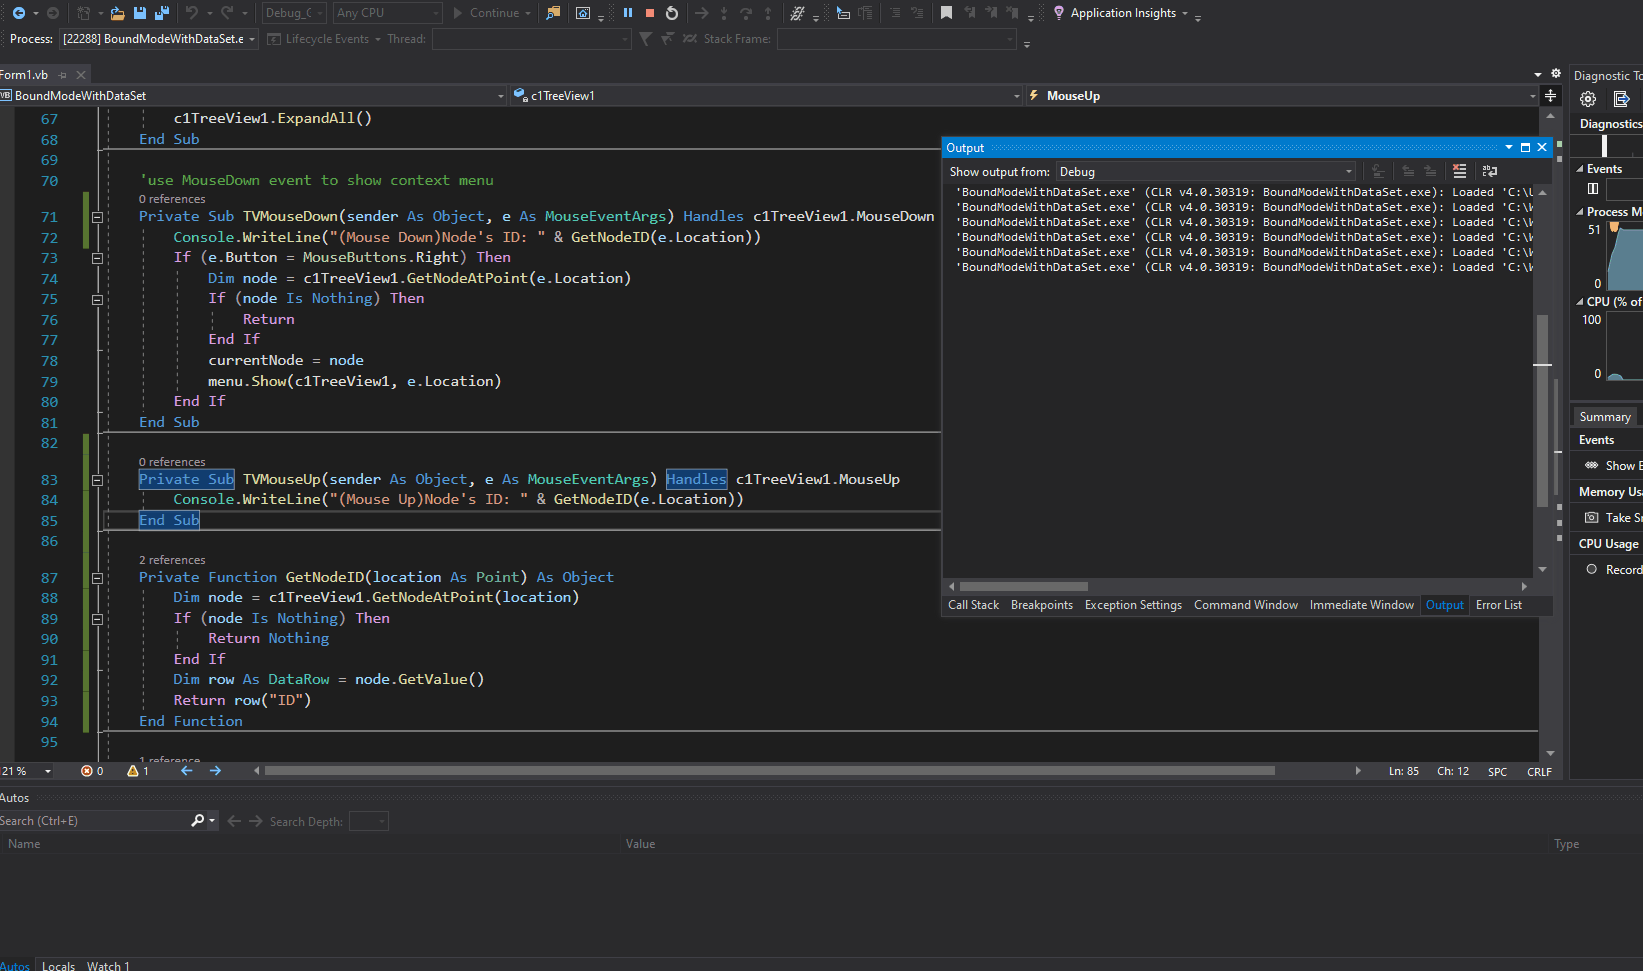Image resolution: width=1643 pixels, height=971 pixels.
Task: Click the errors count indicator in editor status
Action: coord(92,771)
